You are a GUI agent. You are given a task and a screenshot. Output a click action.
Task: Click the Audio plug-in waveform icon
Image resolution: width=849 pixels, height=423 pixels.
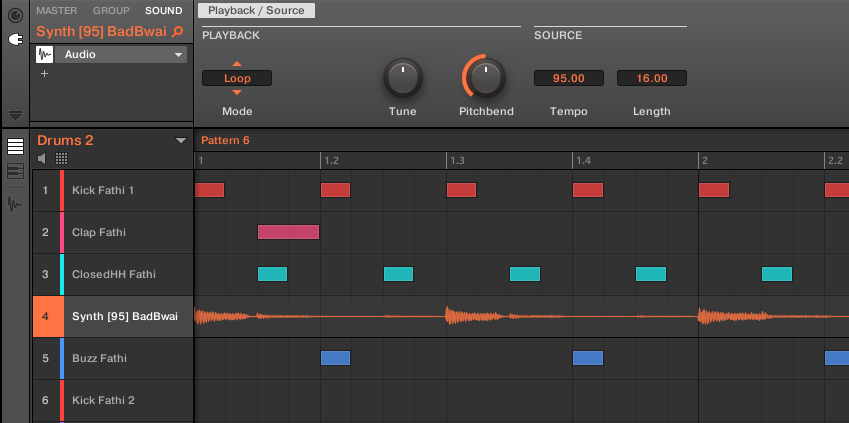[45, 55]
